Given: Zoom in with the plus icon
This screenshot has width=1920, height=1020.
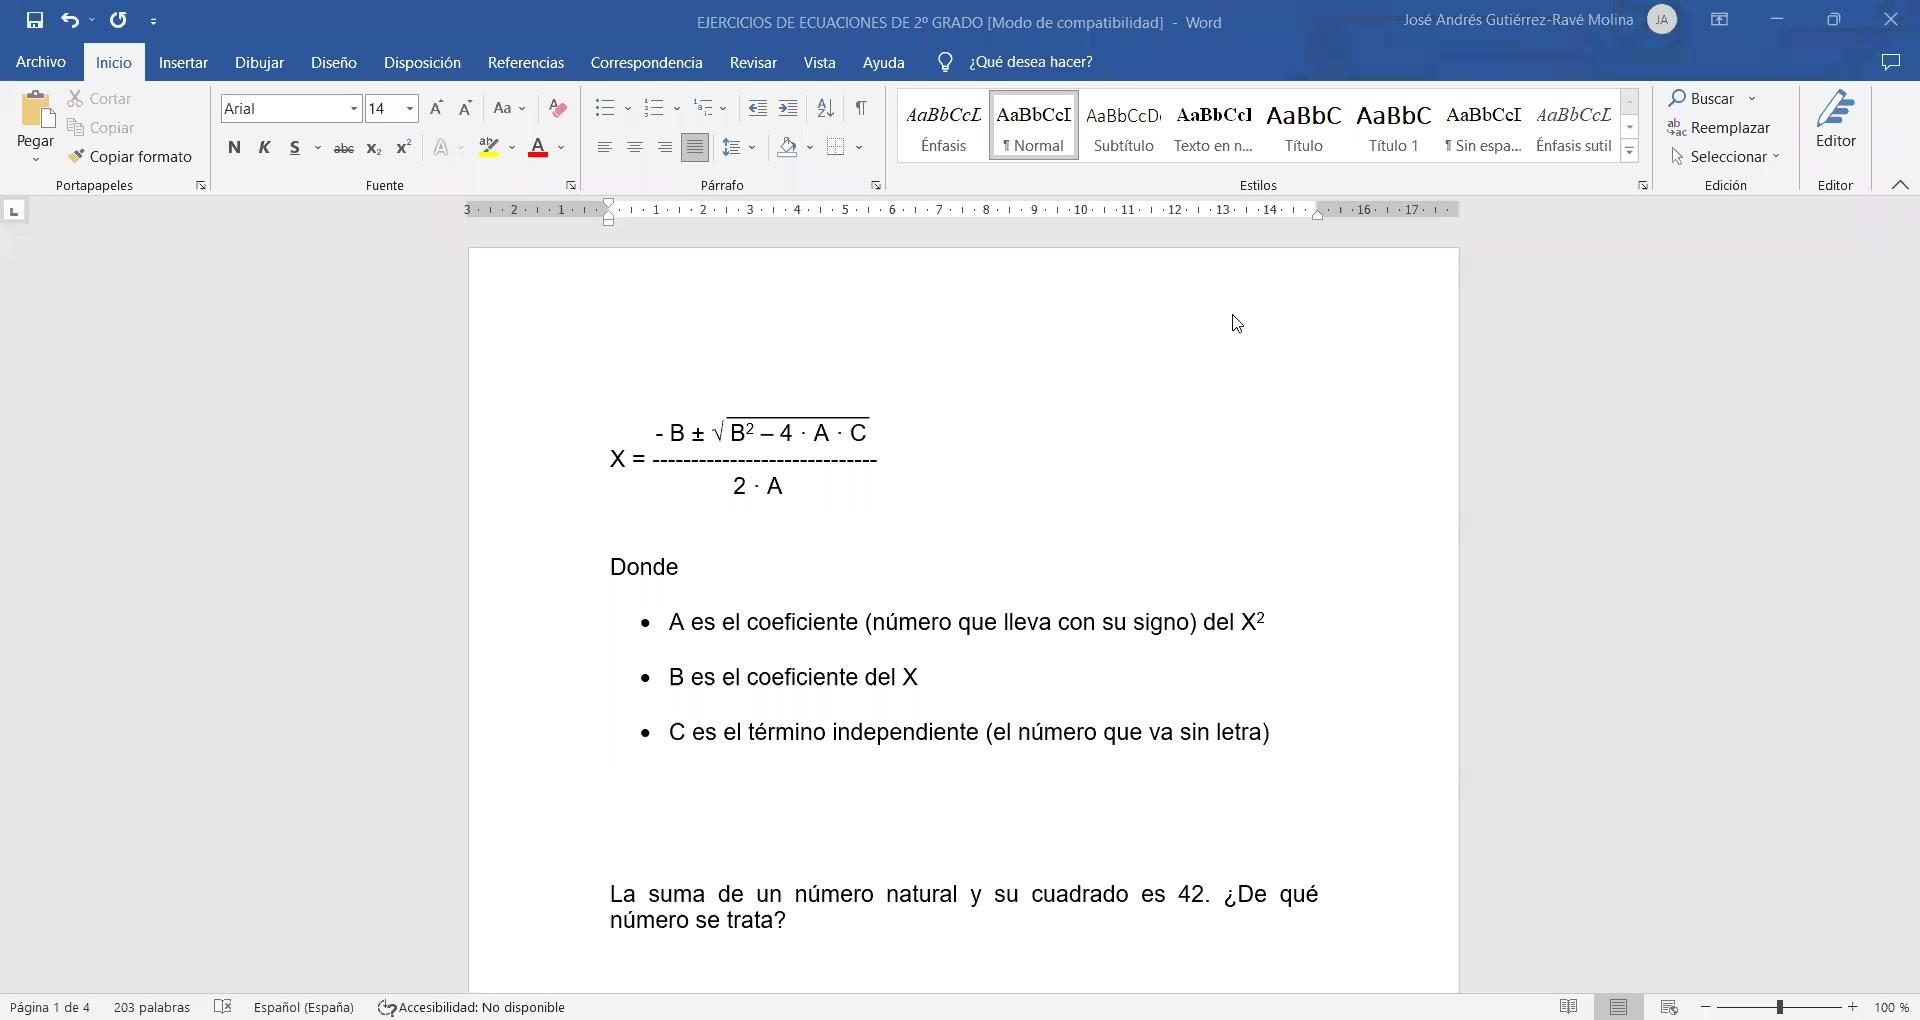Looking at the screenshot, I should tap(1853, 1007).
